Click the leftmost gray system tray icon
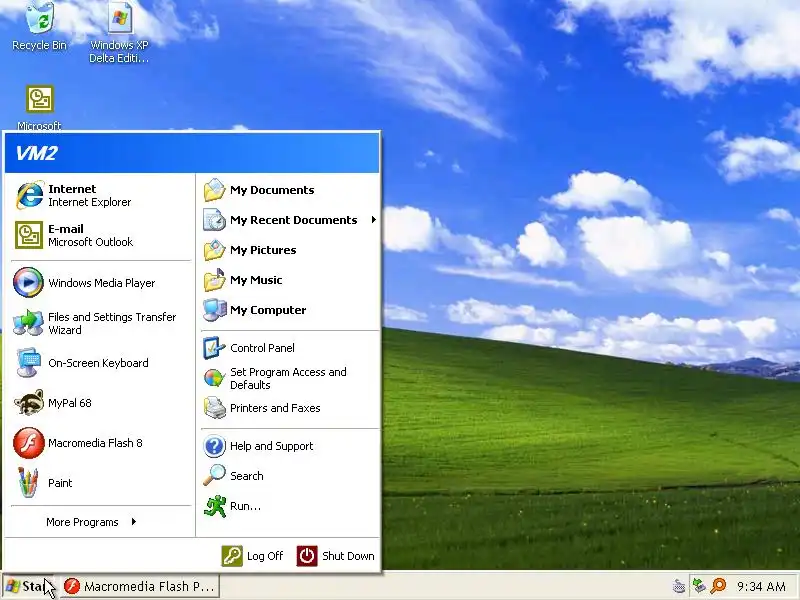The image size is (800, 600). tap(679, 587)
